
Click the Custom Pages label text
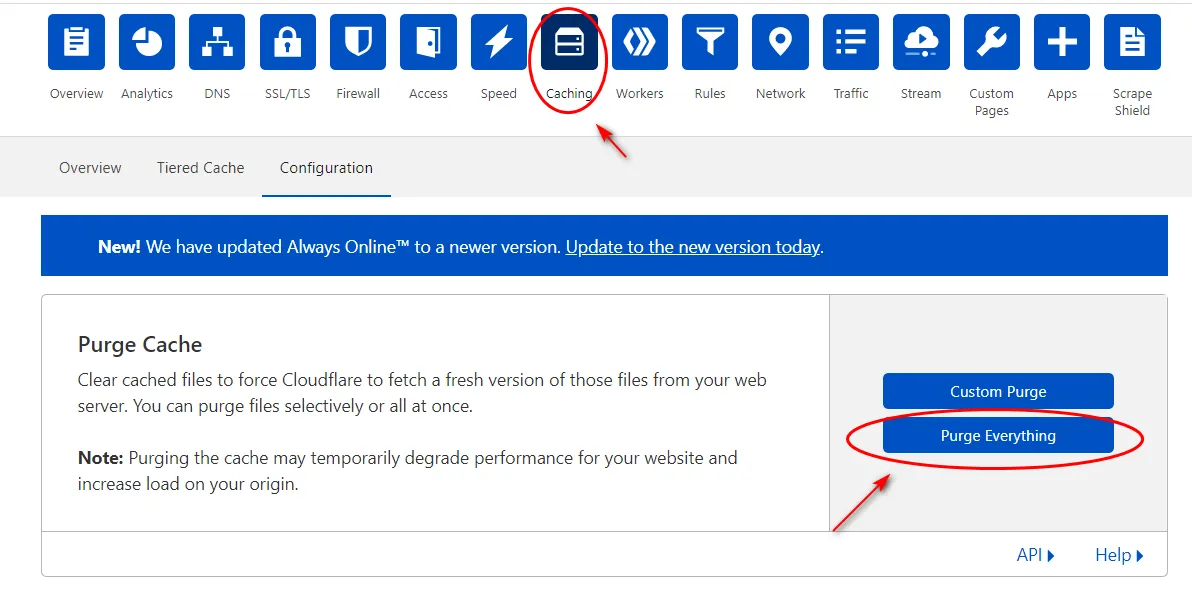(x=991, y=102)
